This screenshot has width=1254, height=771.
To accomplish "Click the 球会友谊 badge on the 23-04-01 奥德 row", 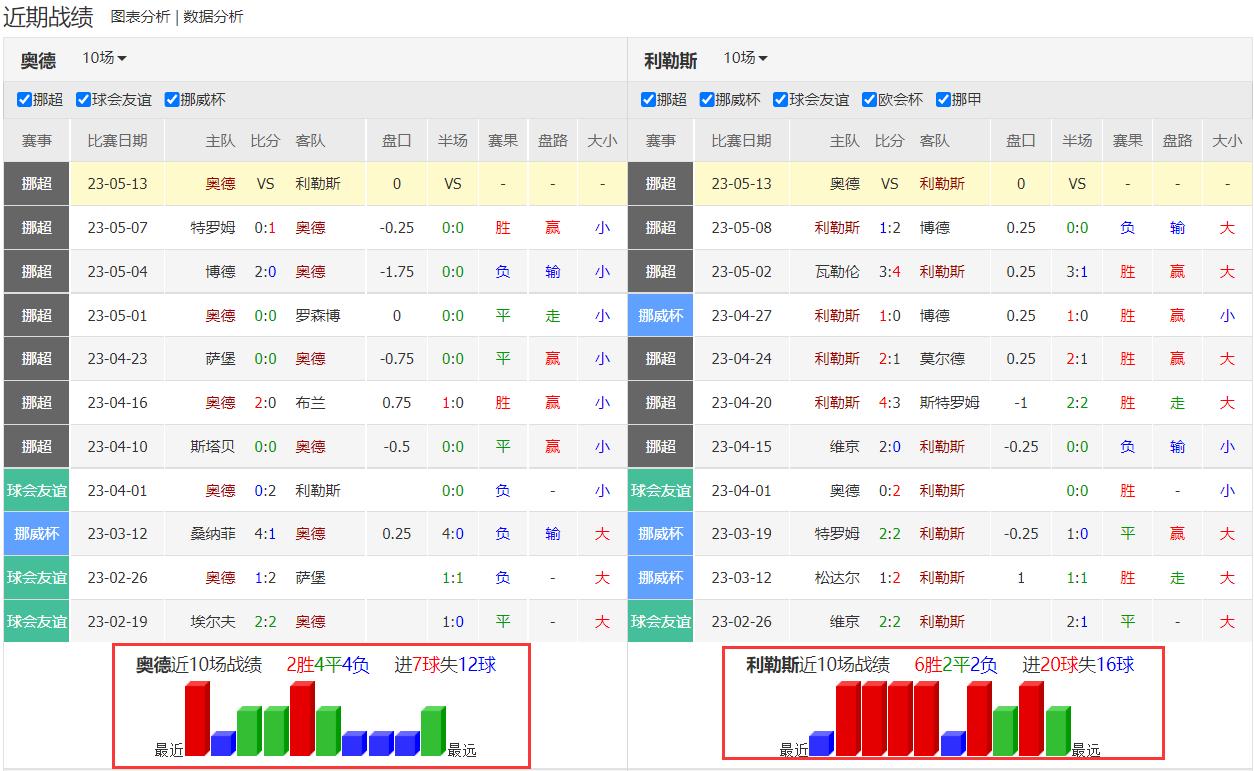I will click(x=37, y=490).
